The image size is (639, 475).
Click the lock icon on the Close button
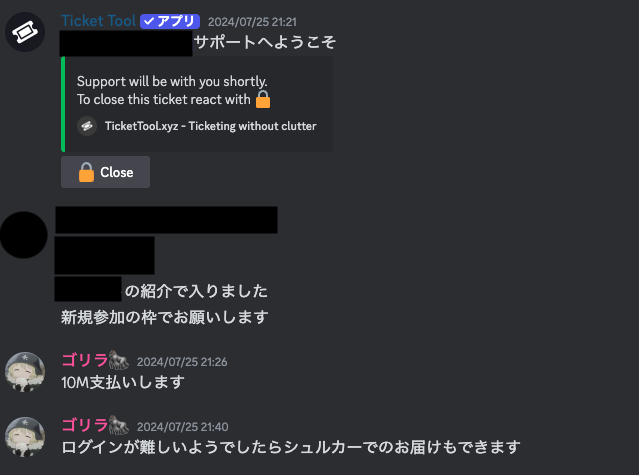[x=86, y=172]
